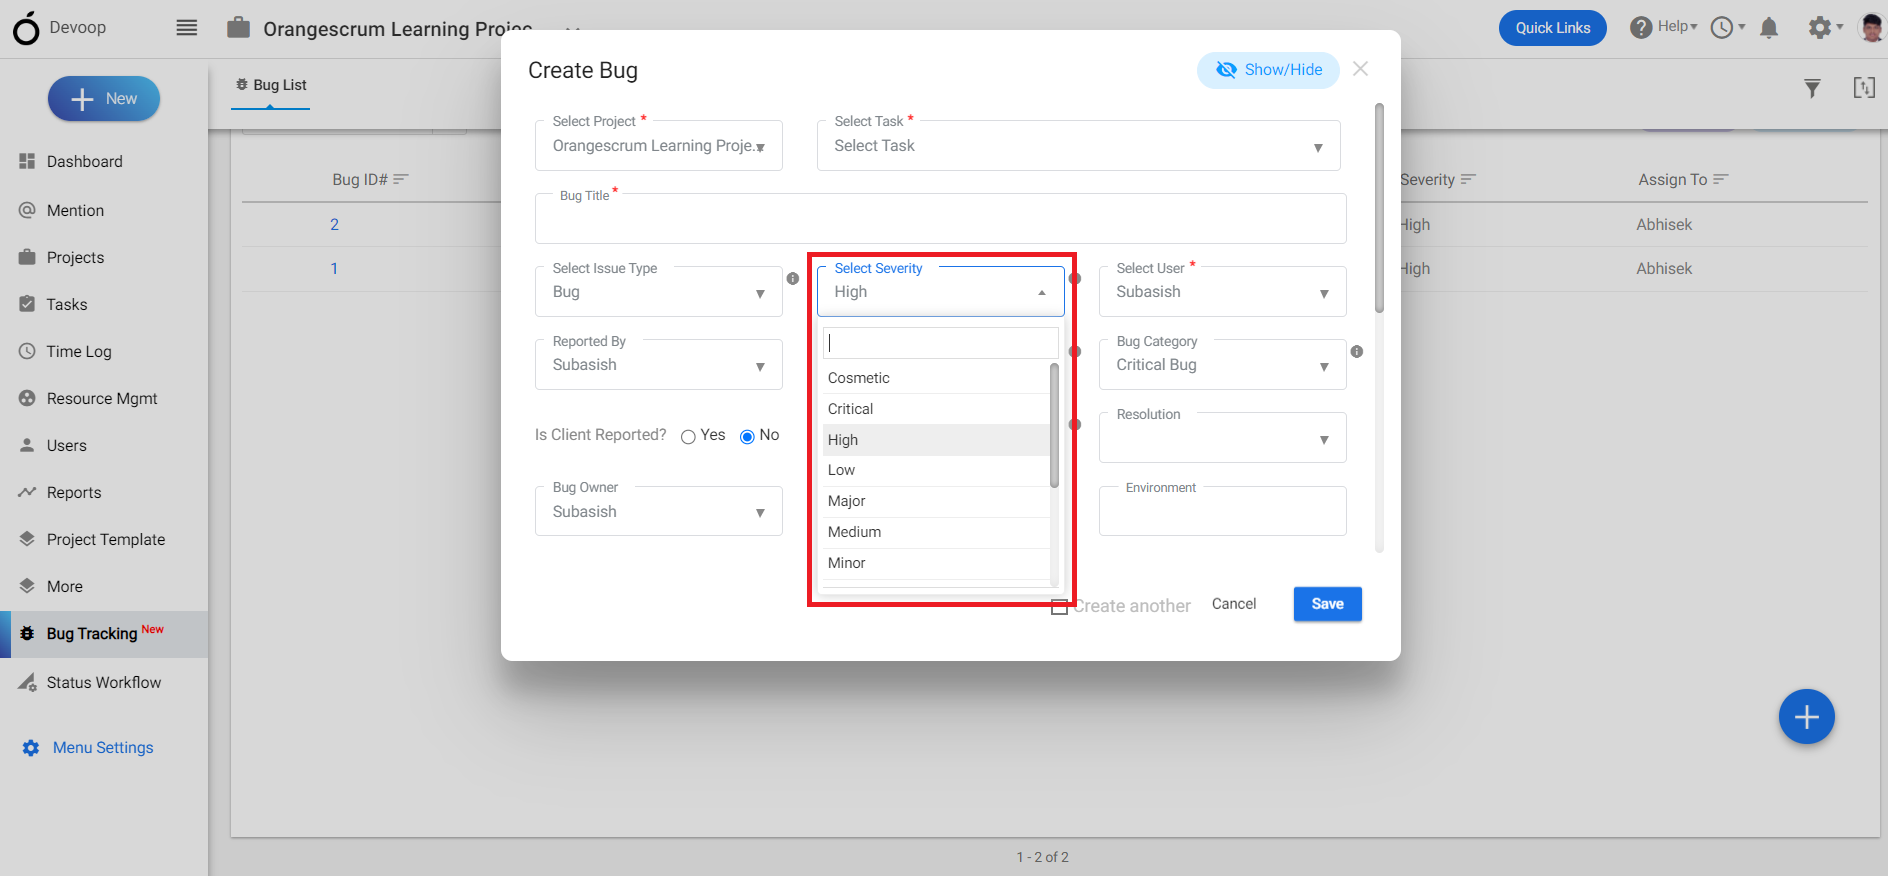Close the Create Bug dialog

1360,69
